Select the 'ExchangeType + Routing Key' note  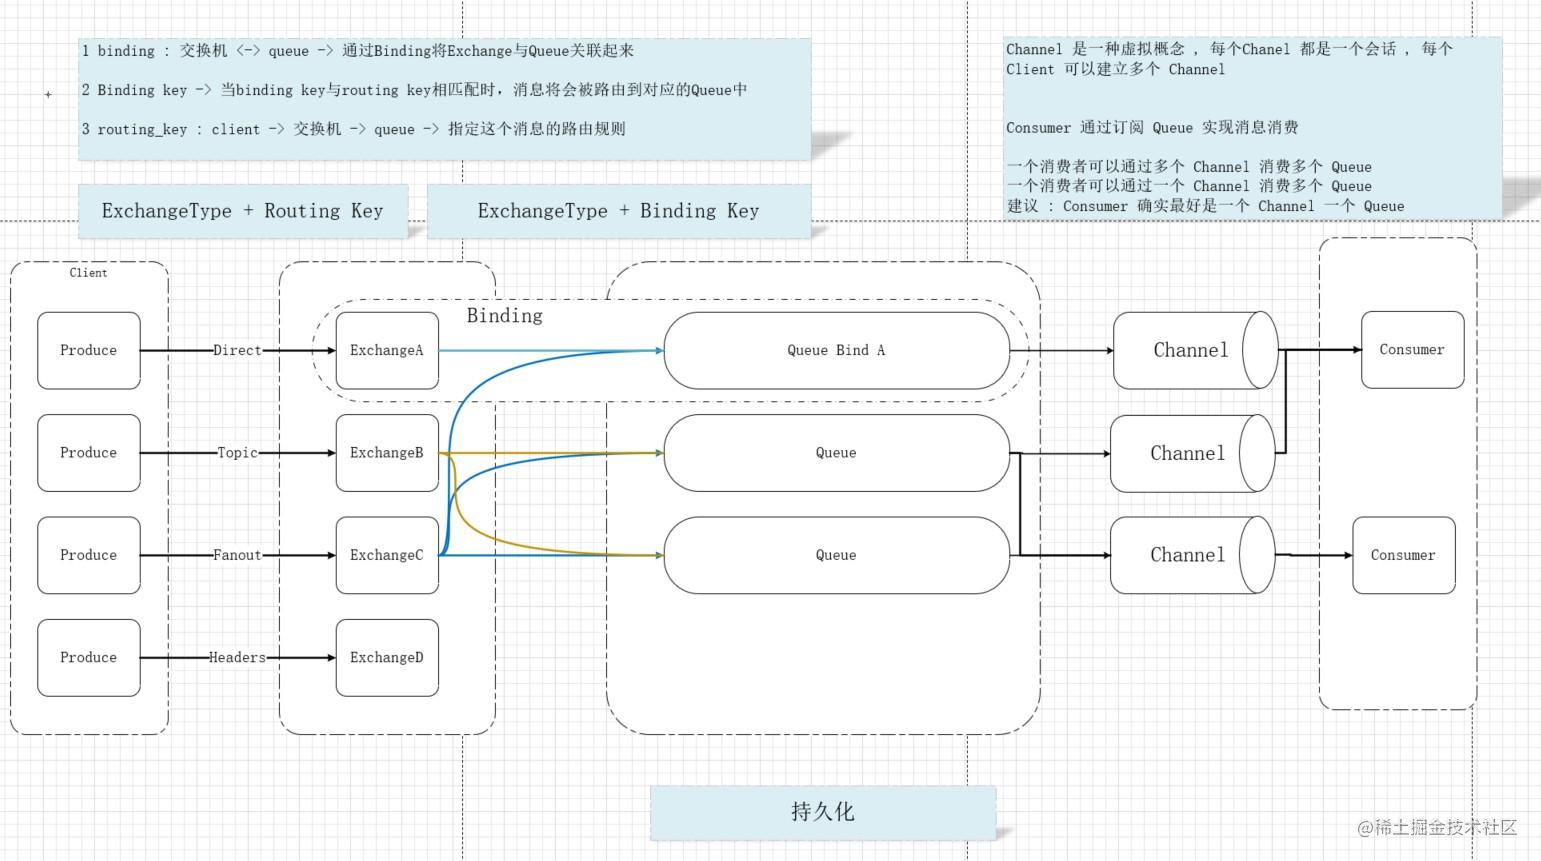tap(243, 211)
